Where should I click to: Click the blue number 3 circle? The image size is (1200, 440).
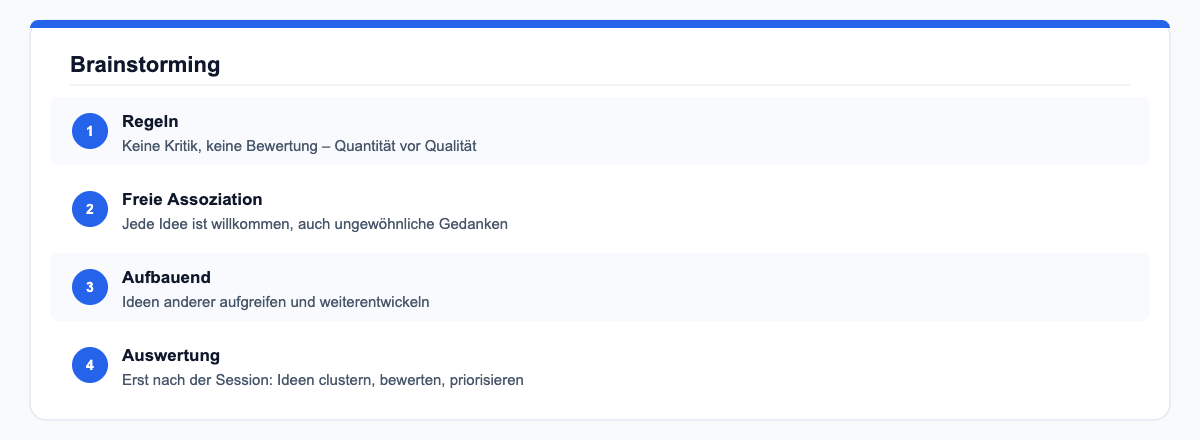point(90,287)
